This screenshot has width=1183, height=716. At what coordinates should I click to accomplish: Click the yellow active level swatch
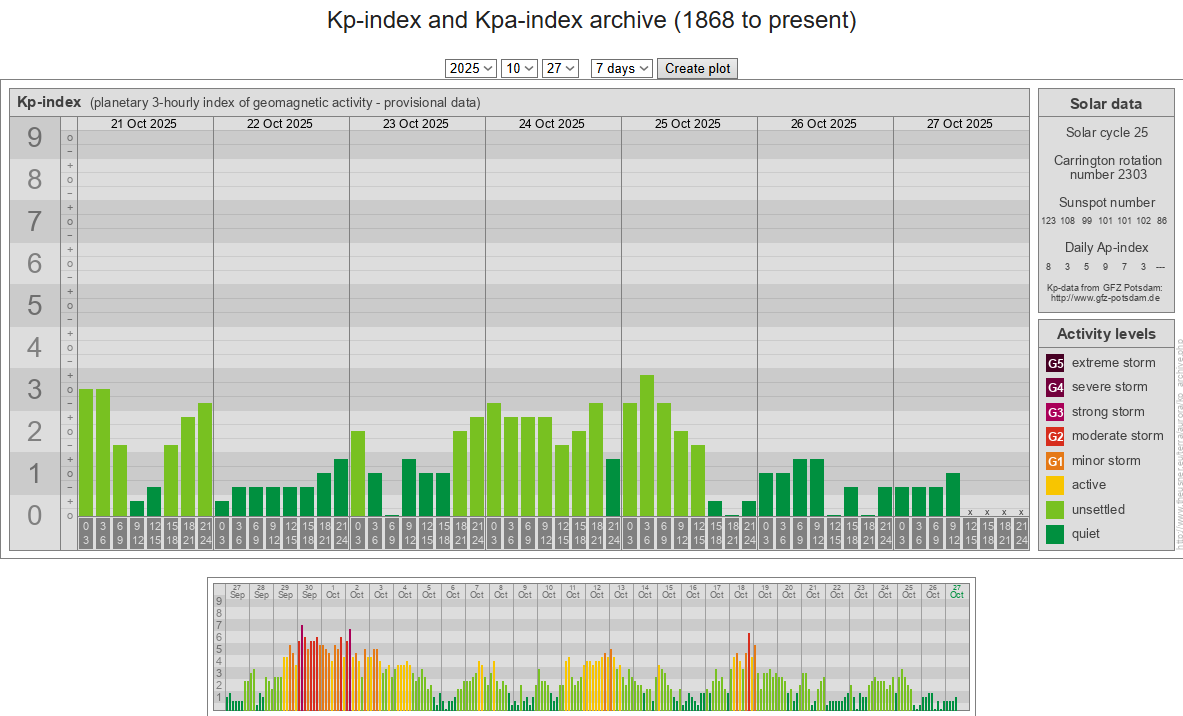1055,485
